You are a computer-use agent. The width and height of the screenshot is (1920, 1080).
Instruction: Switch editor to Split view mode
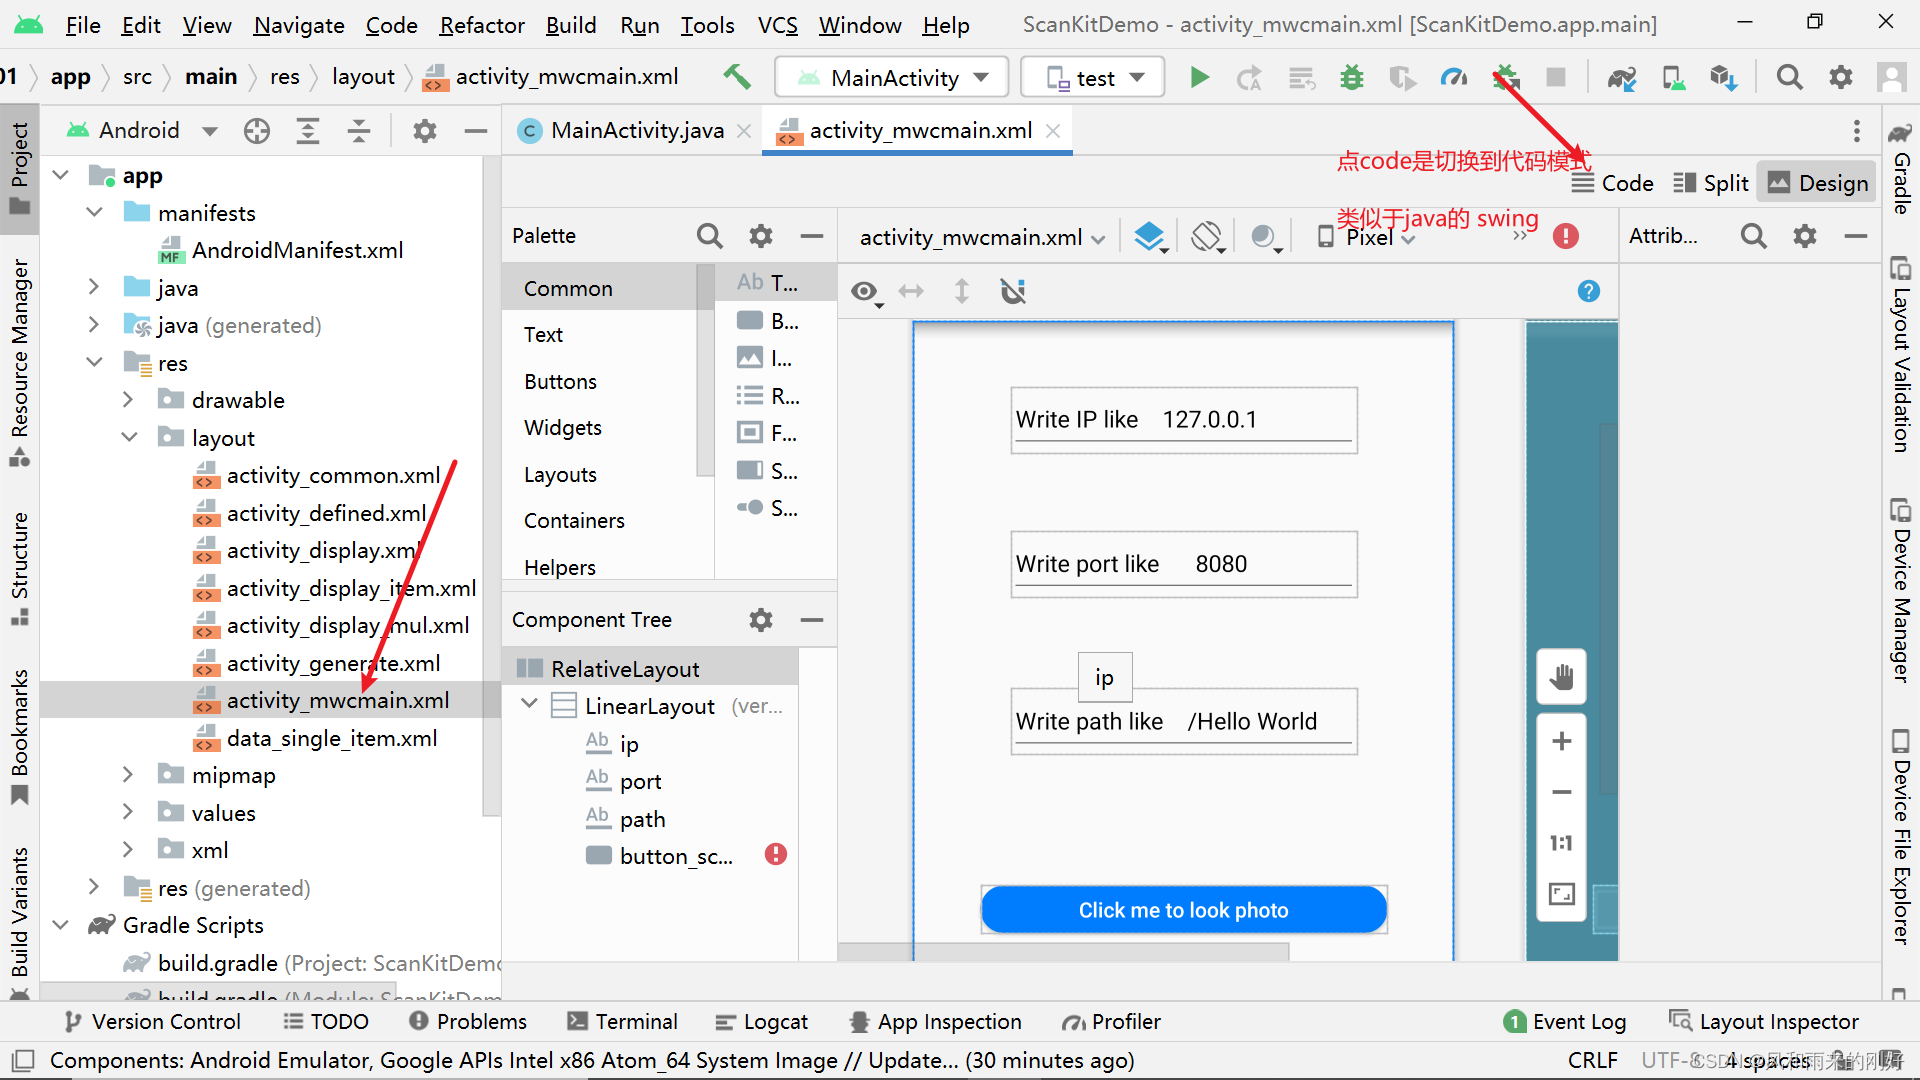[x=1711, y=183]
